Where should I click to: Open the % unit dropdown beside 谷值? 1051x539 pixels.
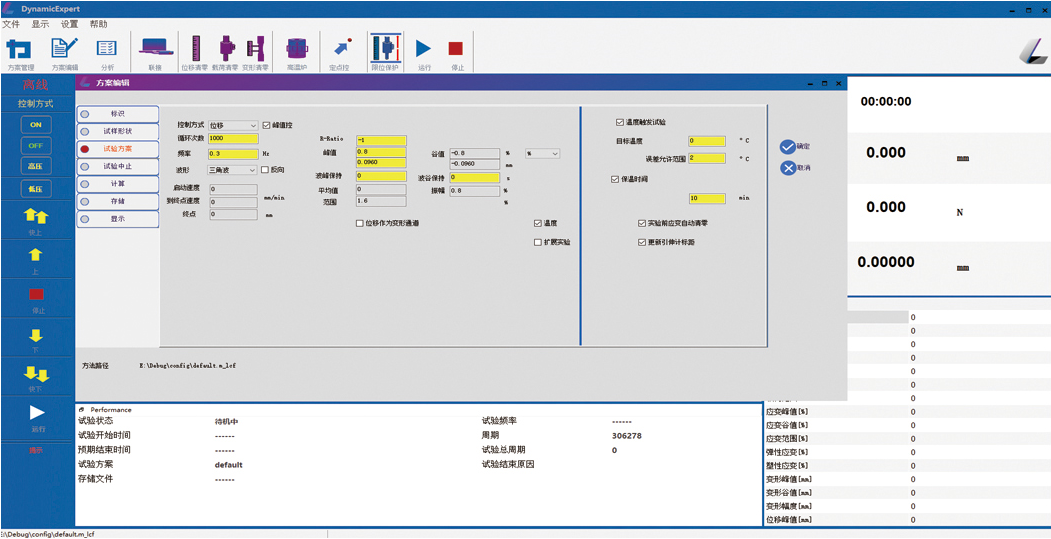(542, 154)
